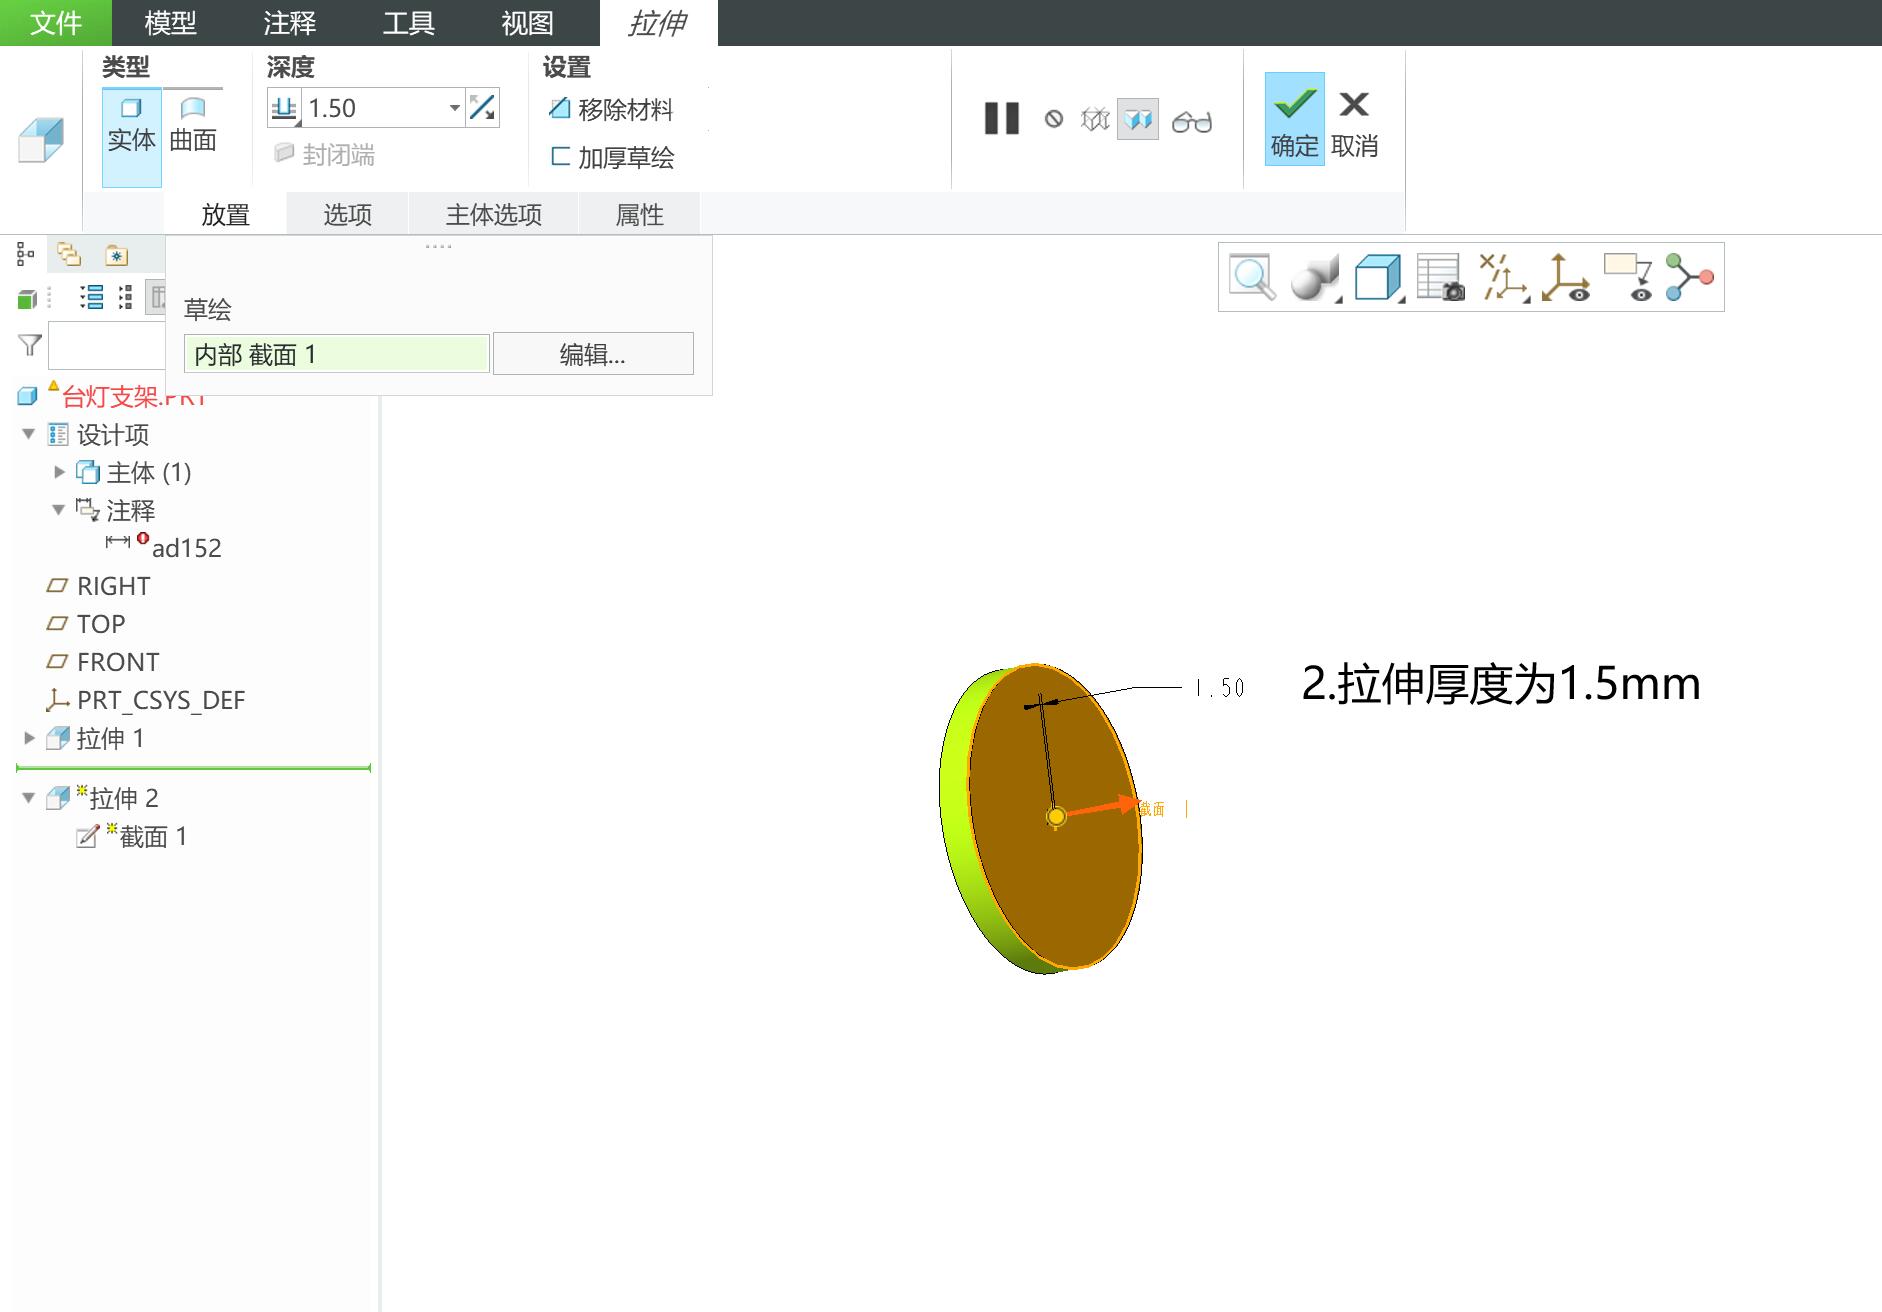Toggle 加厚草绘 thicken sketch
The image size is (1882, 1312).
[x=612, y=157]
